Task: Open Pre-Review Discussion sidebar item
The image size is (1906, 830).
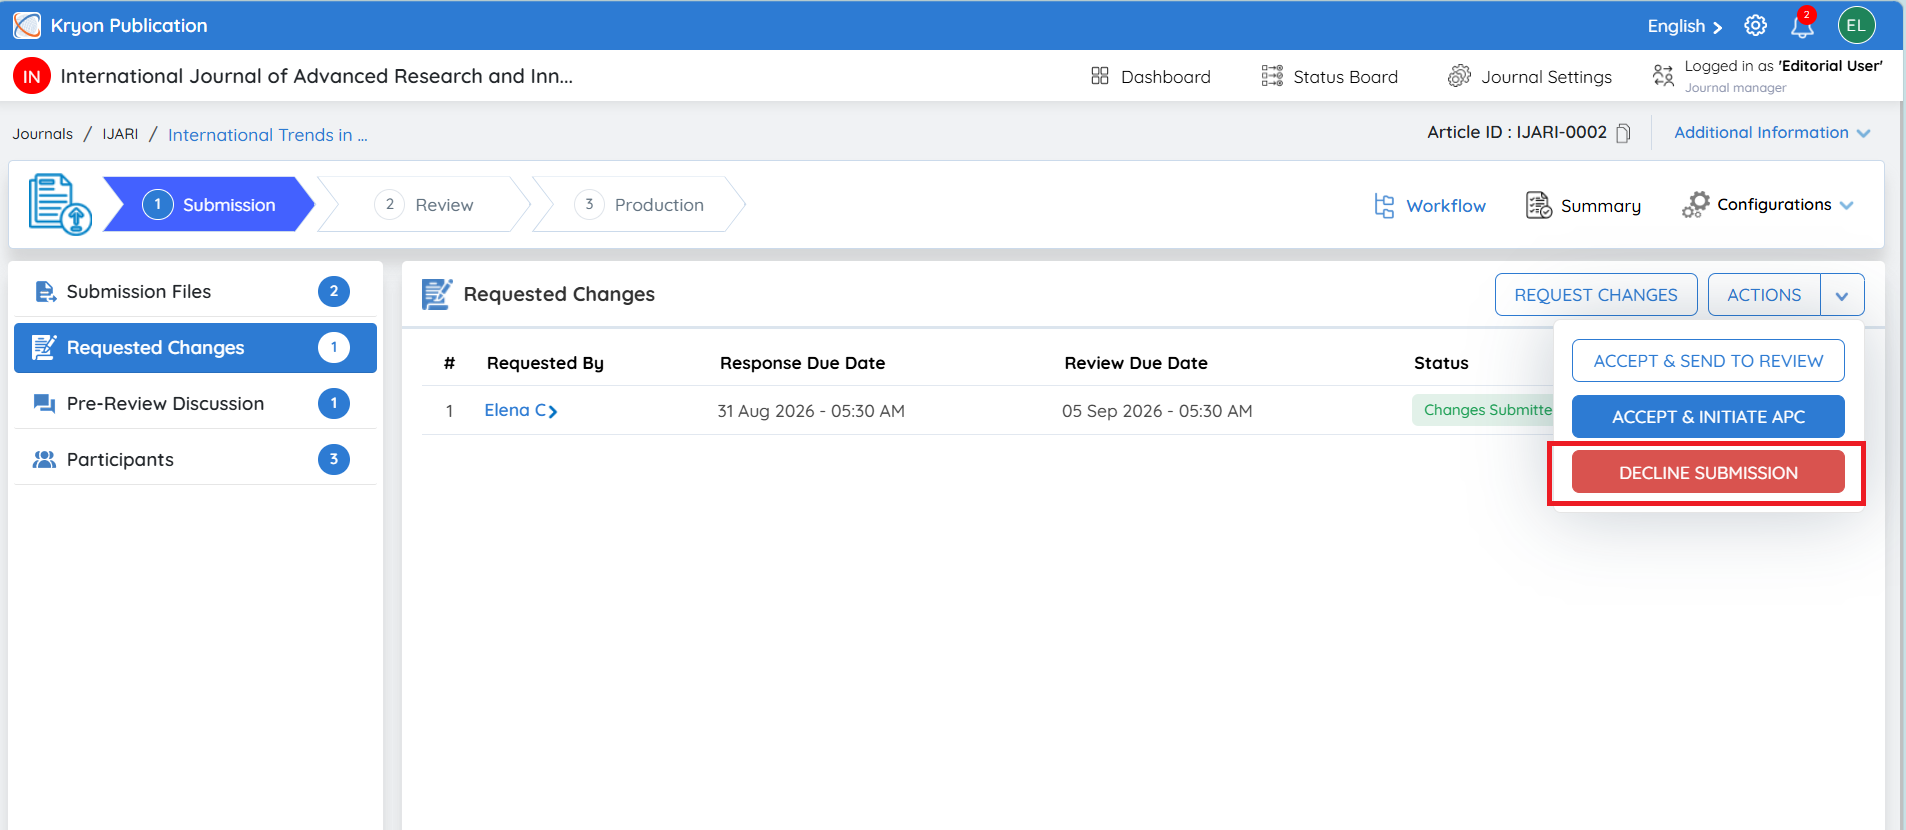Action: [195, 404]
